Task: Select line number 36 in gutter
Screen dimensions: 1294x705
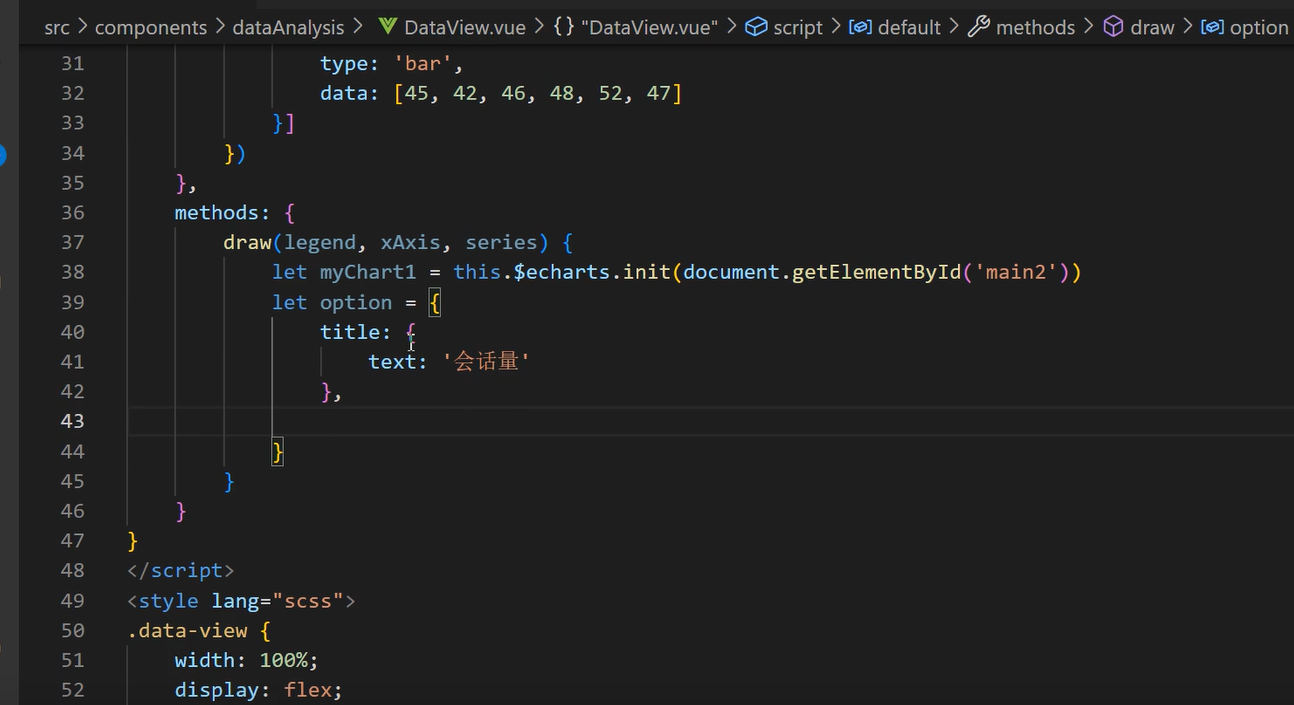Action: pos(72,212)
